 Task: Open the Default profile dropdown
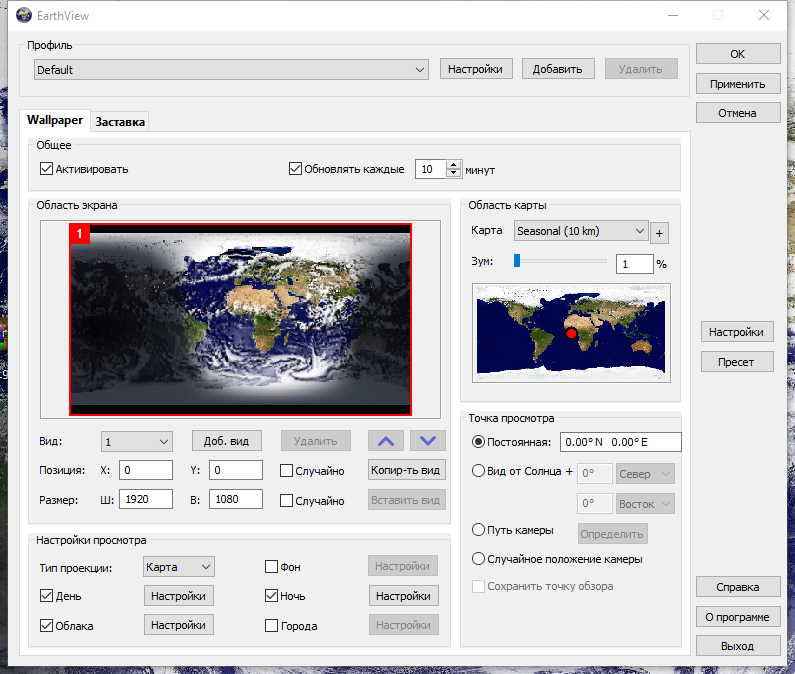[230, 70]
